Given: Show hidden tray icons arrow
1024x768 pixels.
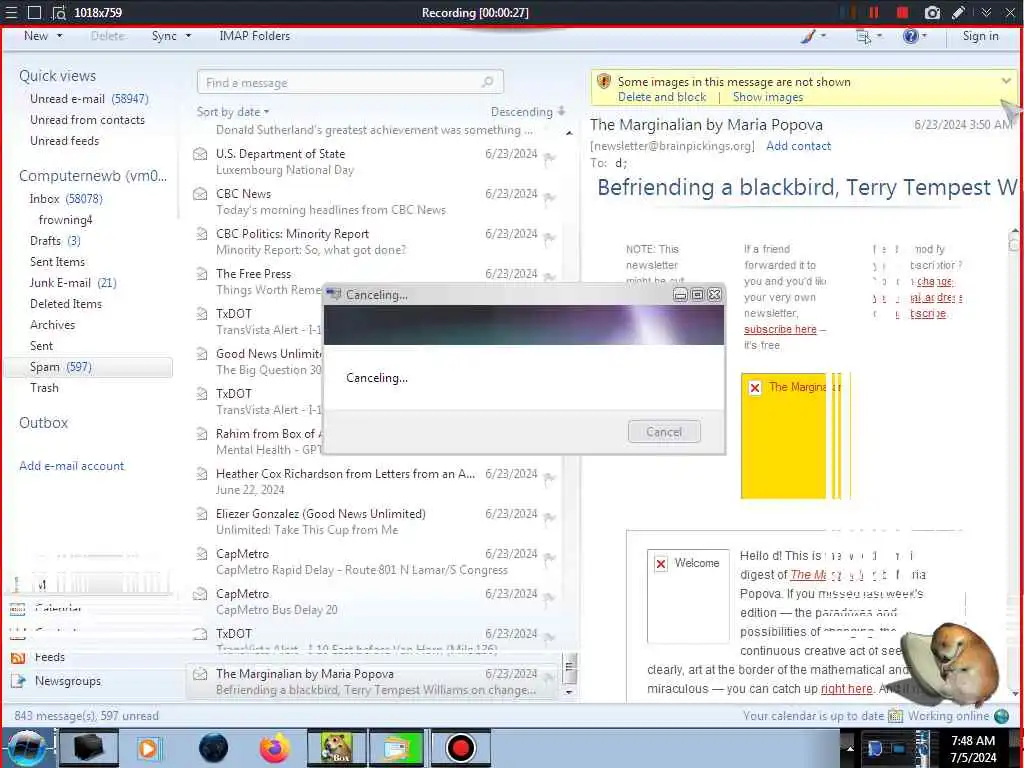Looking at the screenshot, I should coord(850,748).
